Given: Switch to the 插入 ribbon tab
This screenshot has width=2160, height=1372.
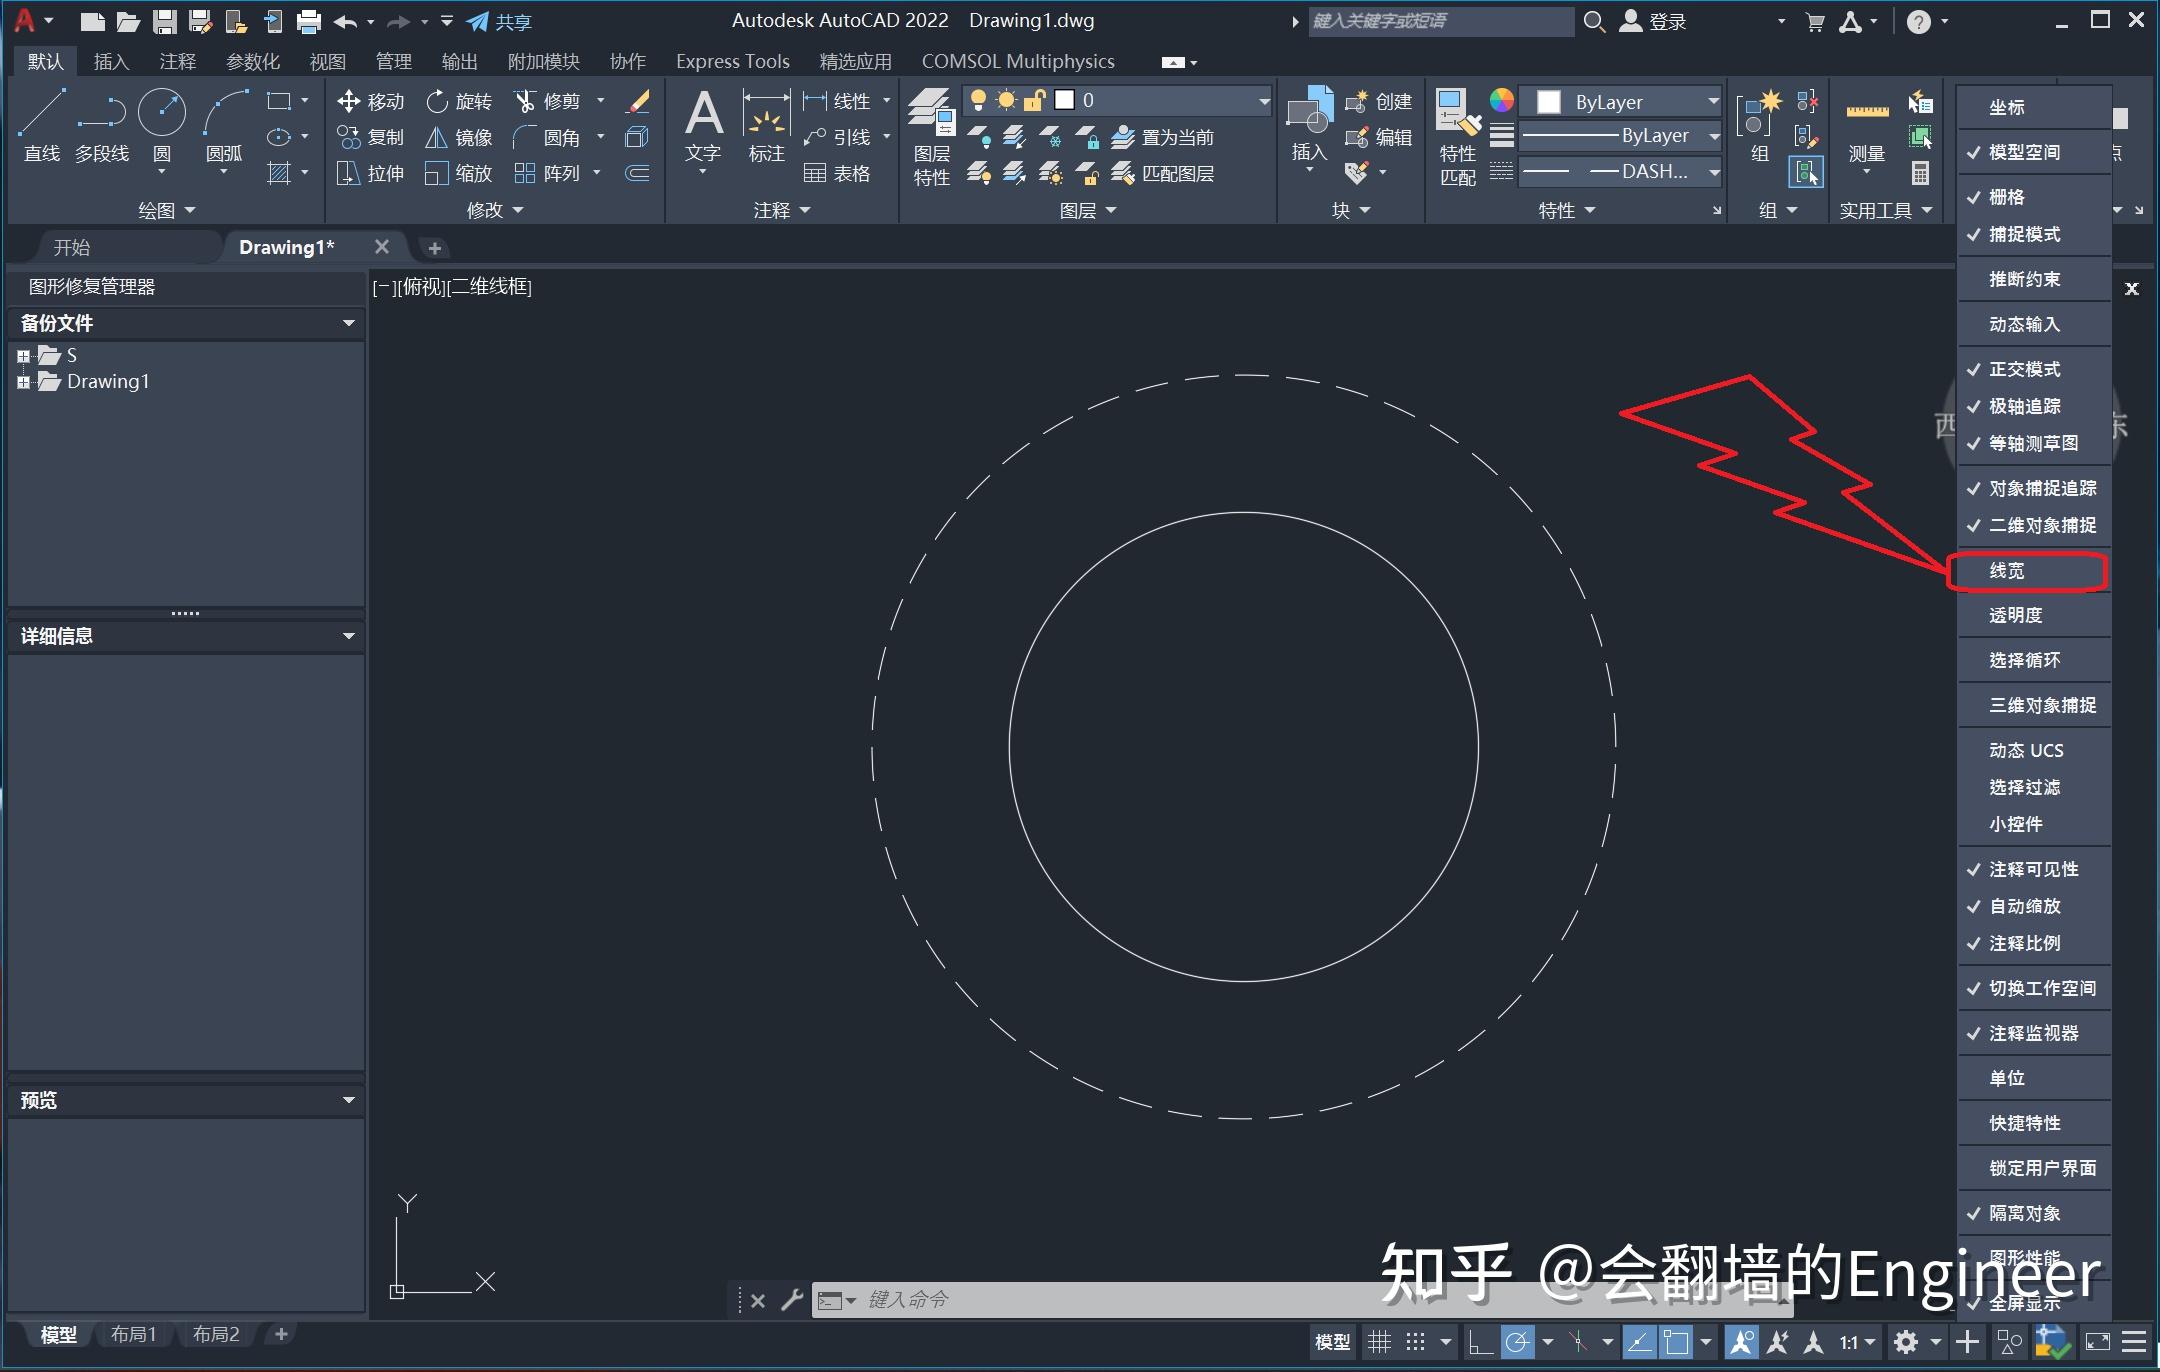Looking at the screenshot, I should (110, 61).
